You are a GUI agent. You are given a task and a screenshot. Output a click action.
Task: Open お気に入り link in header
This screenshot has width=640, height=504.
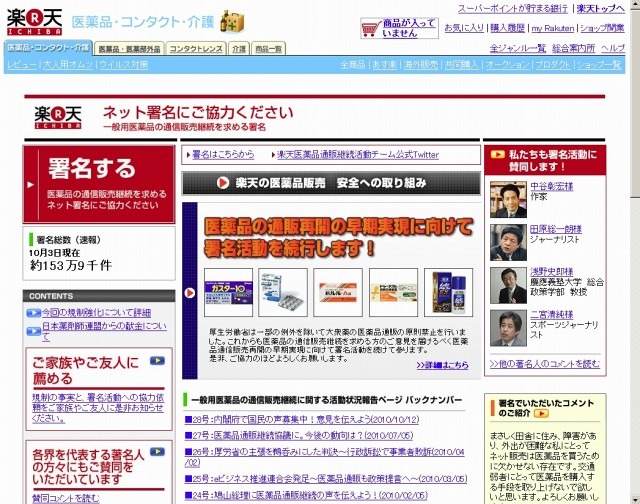pyautogui.click(x=464, y=28)
